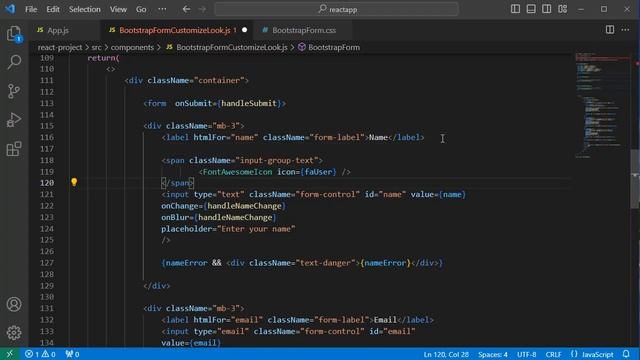Place cursor on handleSubmit in line 113
The height and width of the screenshot is (360, 640).
[249, 103]
